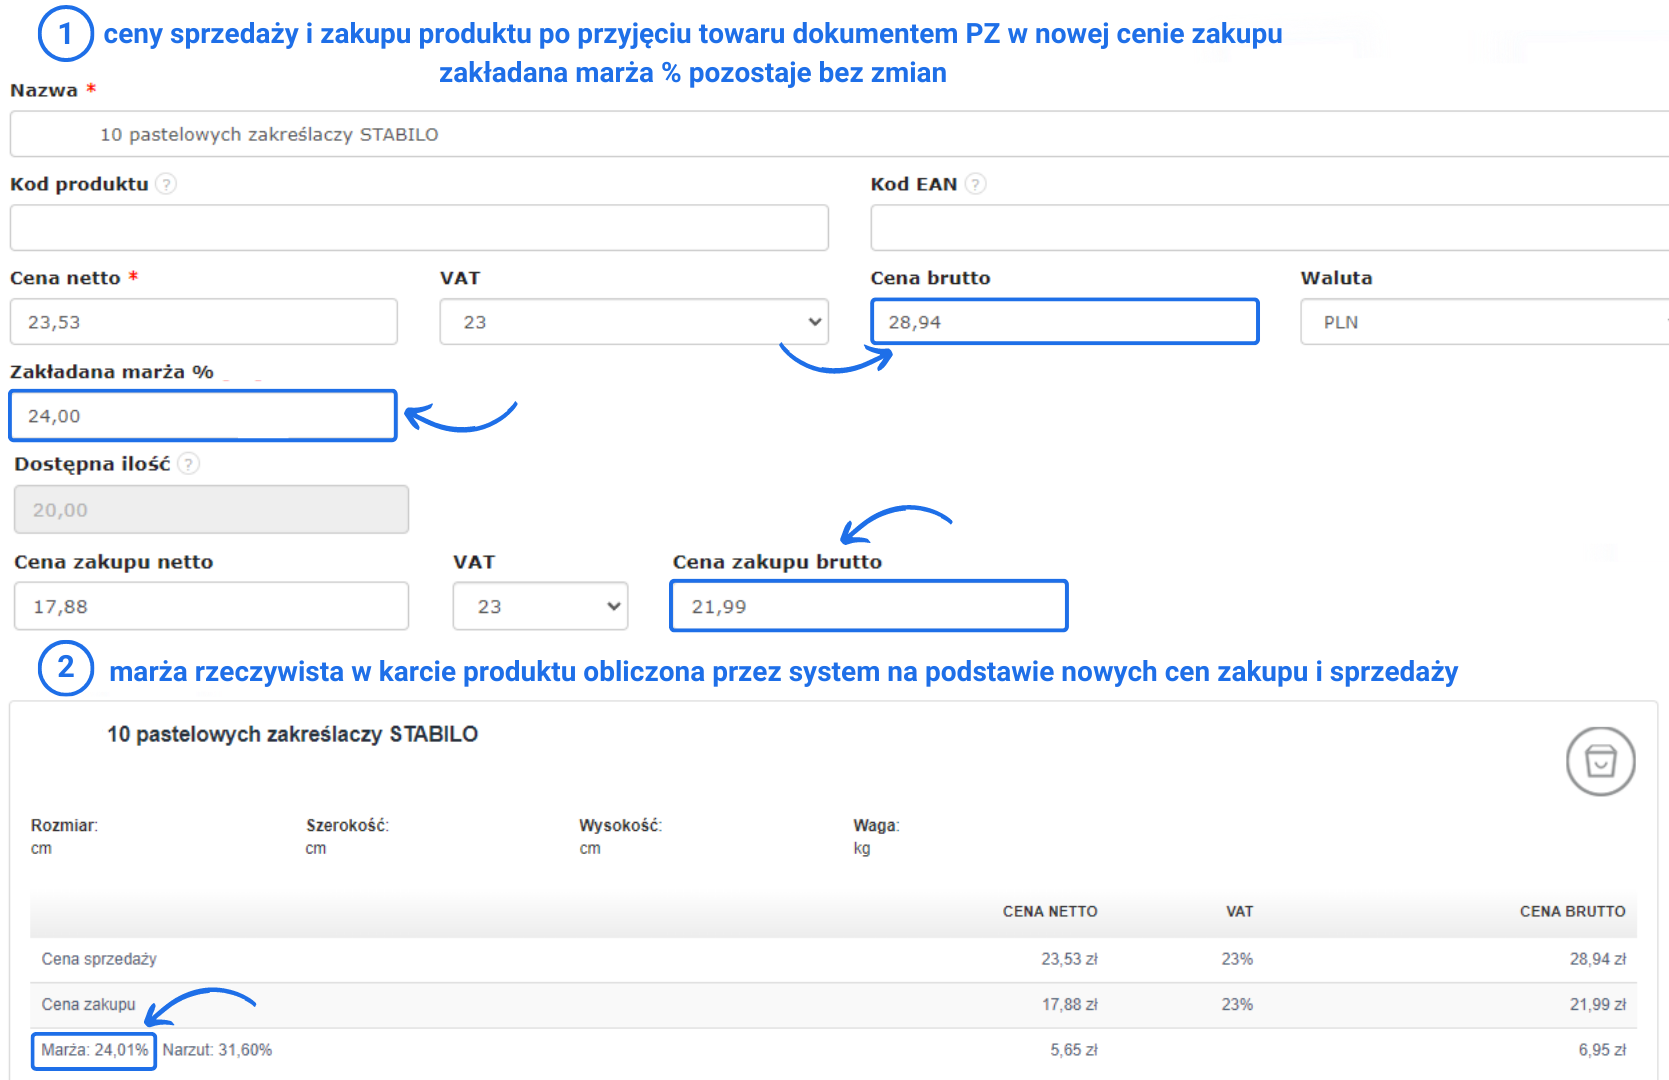Open the Waluta PLN dropdown
This screenshot has height=1080, width=1669.
click(1484, 322)
